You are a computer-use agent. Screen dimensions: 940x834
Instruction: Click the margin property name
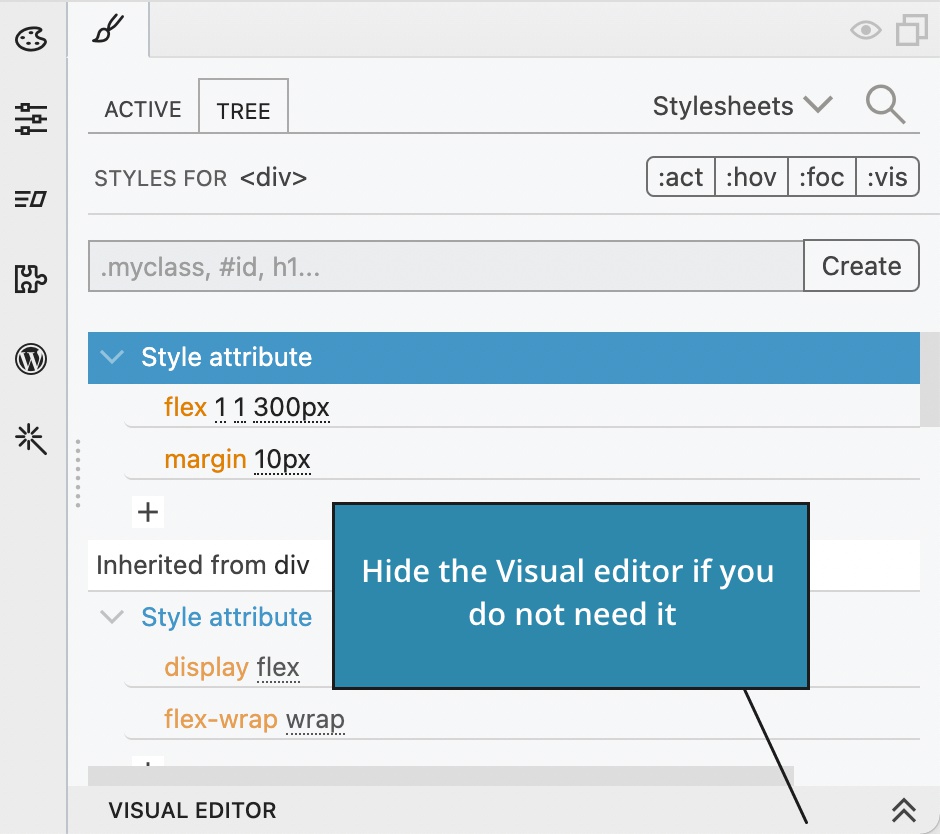tap(205, 459)
